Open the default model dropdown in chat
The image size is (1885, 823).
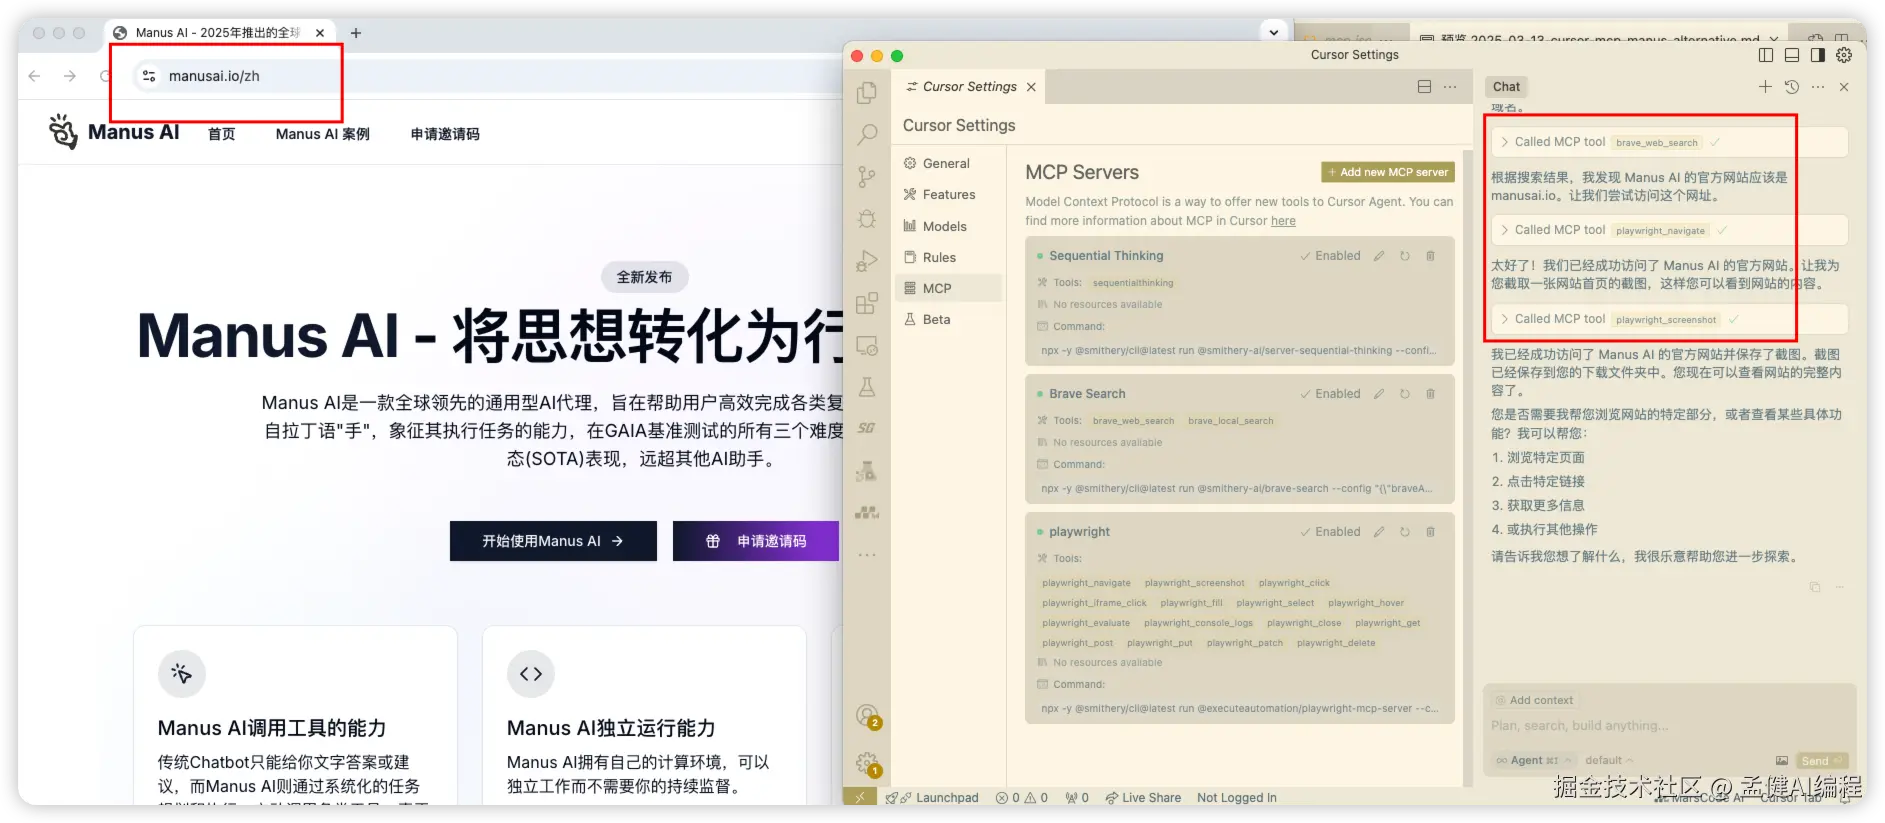[x=1608, y=761]
